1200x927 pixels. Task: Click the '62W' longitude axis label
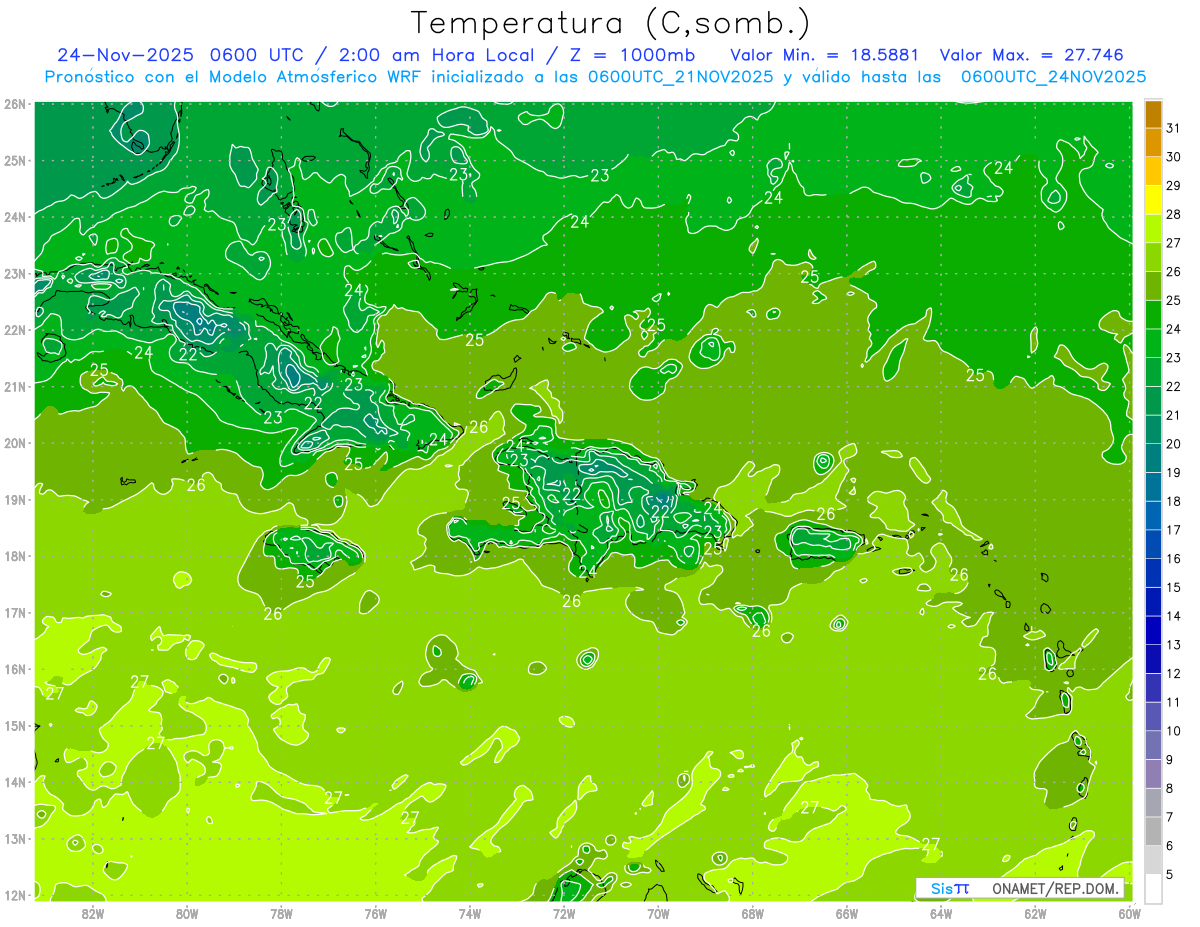pos(1035,913)
